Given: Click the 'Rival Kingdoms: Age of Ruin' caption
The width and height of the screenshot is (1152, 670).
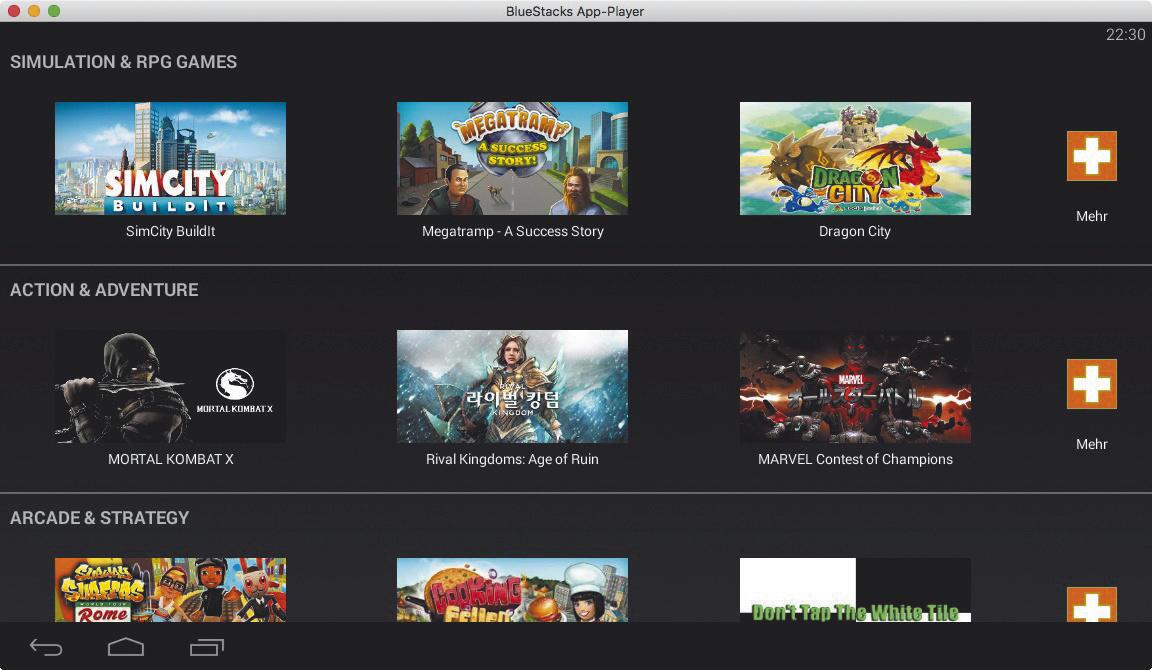Looking at the screenshot, I should (x=512, y=459).
